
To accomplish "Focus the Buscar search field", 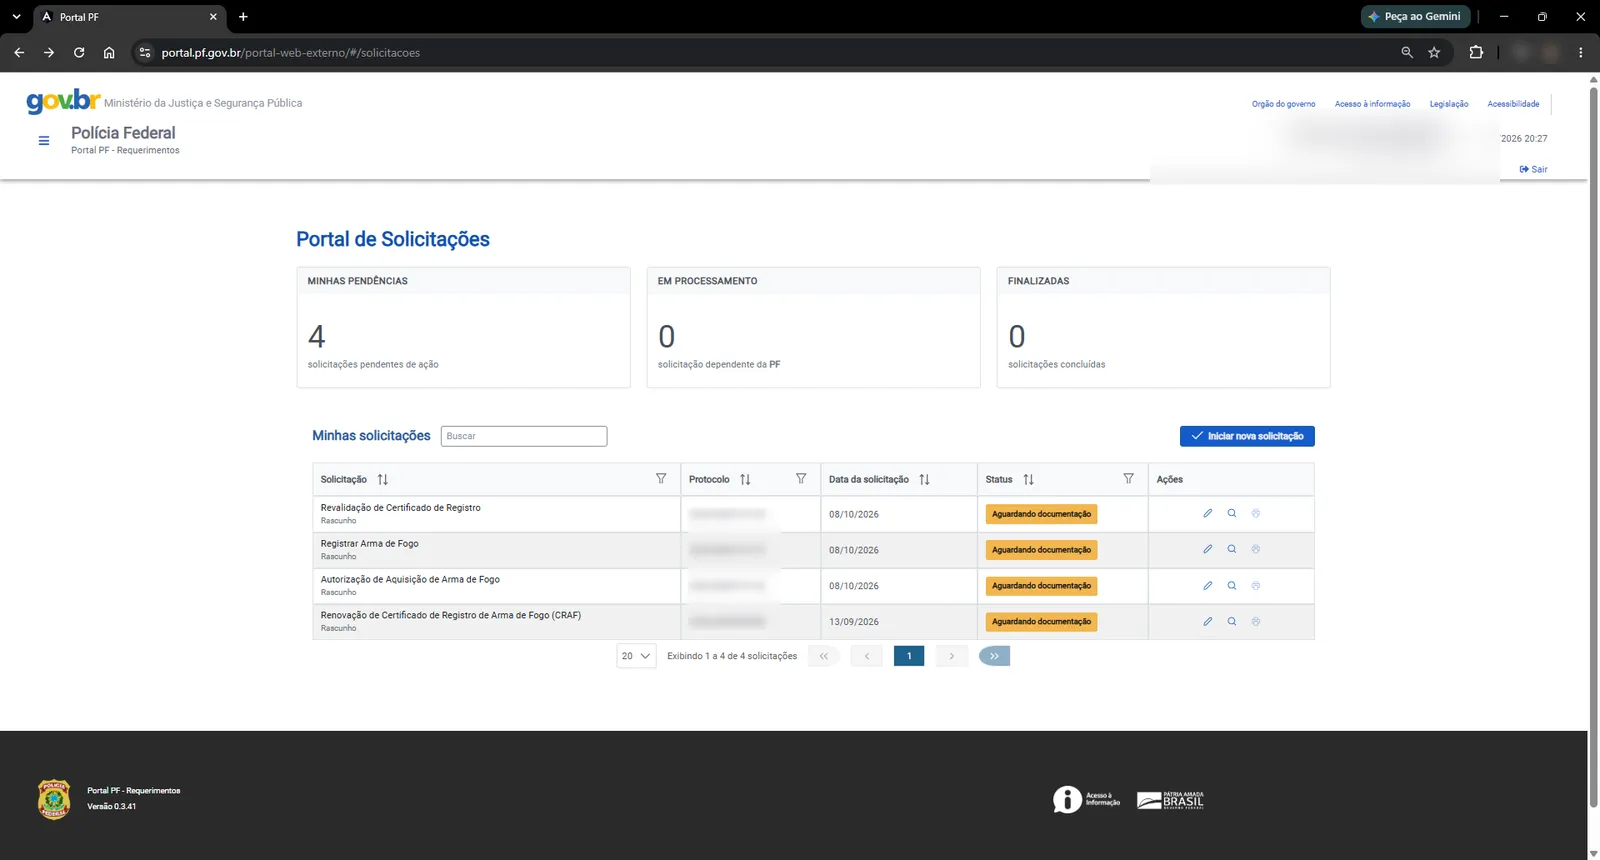I will 524,436.
